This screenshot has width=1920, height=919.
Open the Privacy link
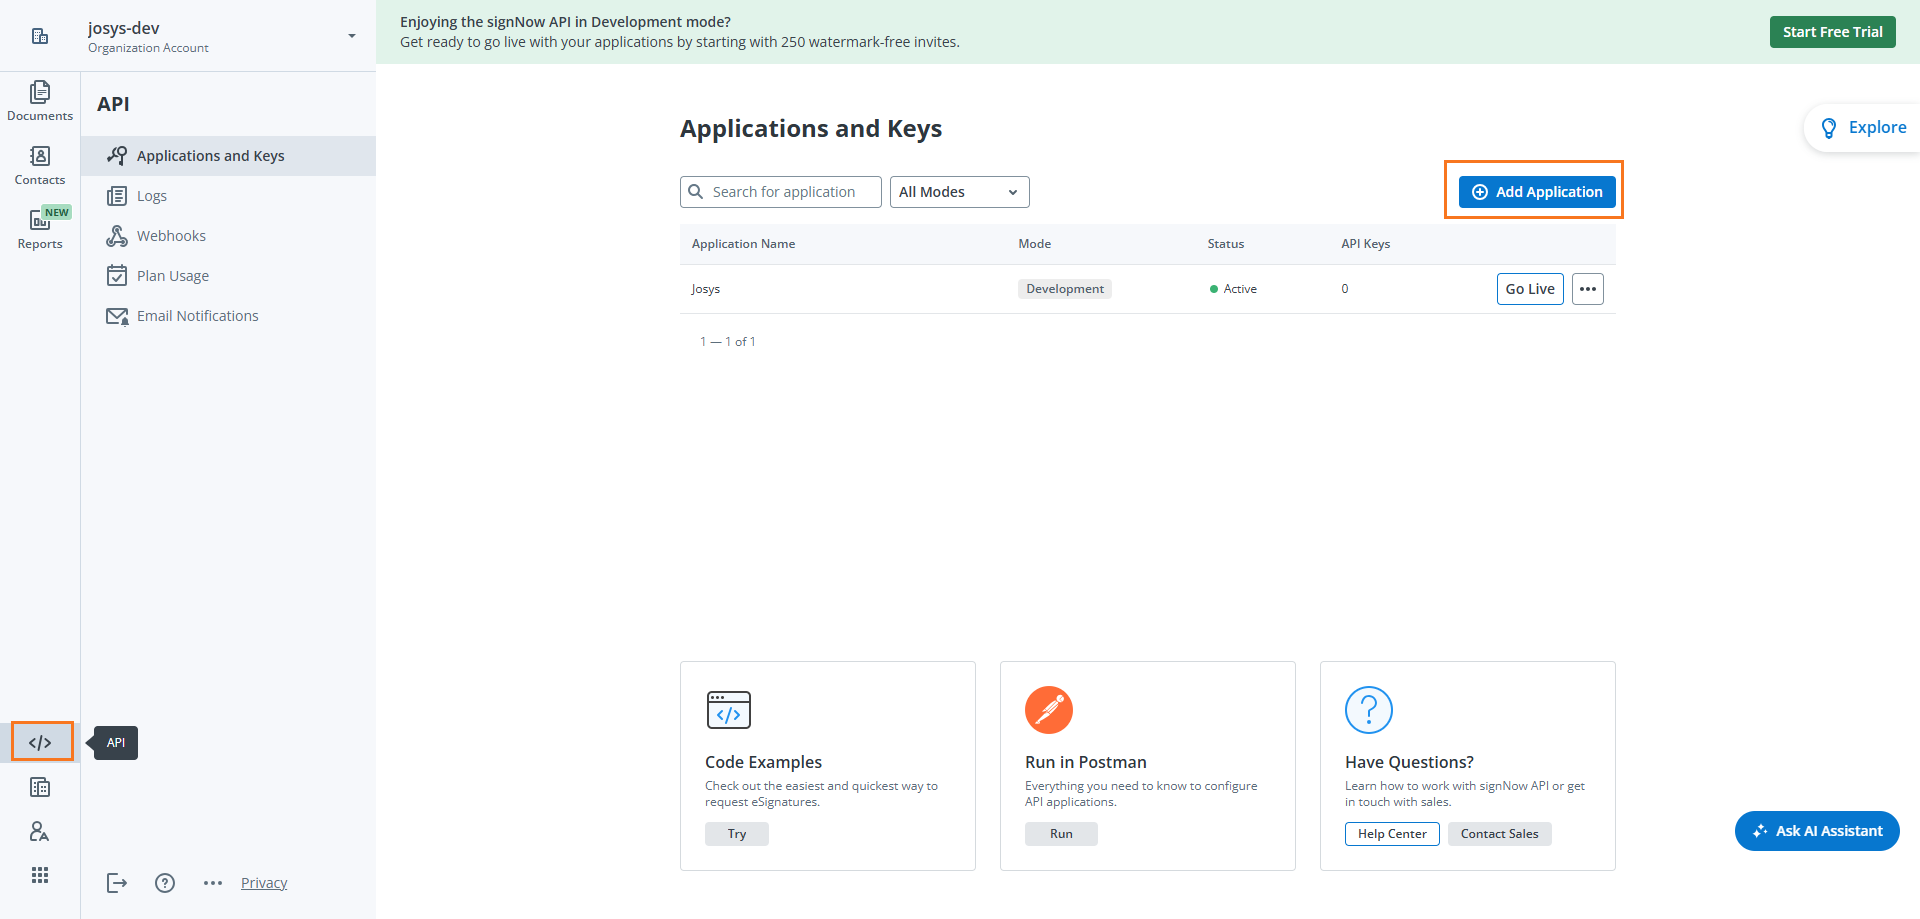point(264,883)
